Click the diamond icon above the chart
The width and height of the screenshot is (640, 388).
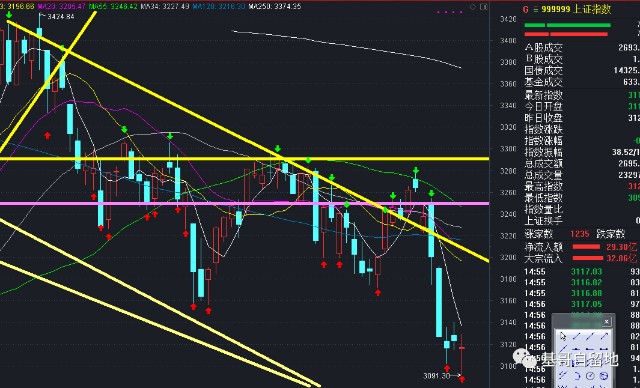[x=473, y=7]
